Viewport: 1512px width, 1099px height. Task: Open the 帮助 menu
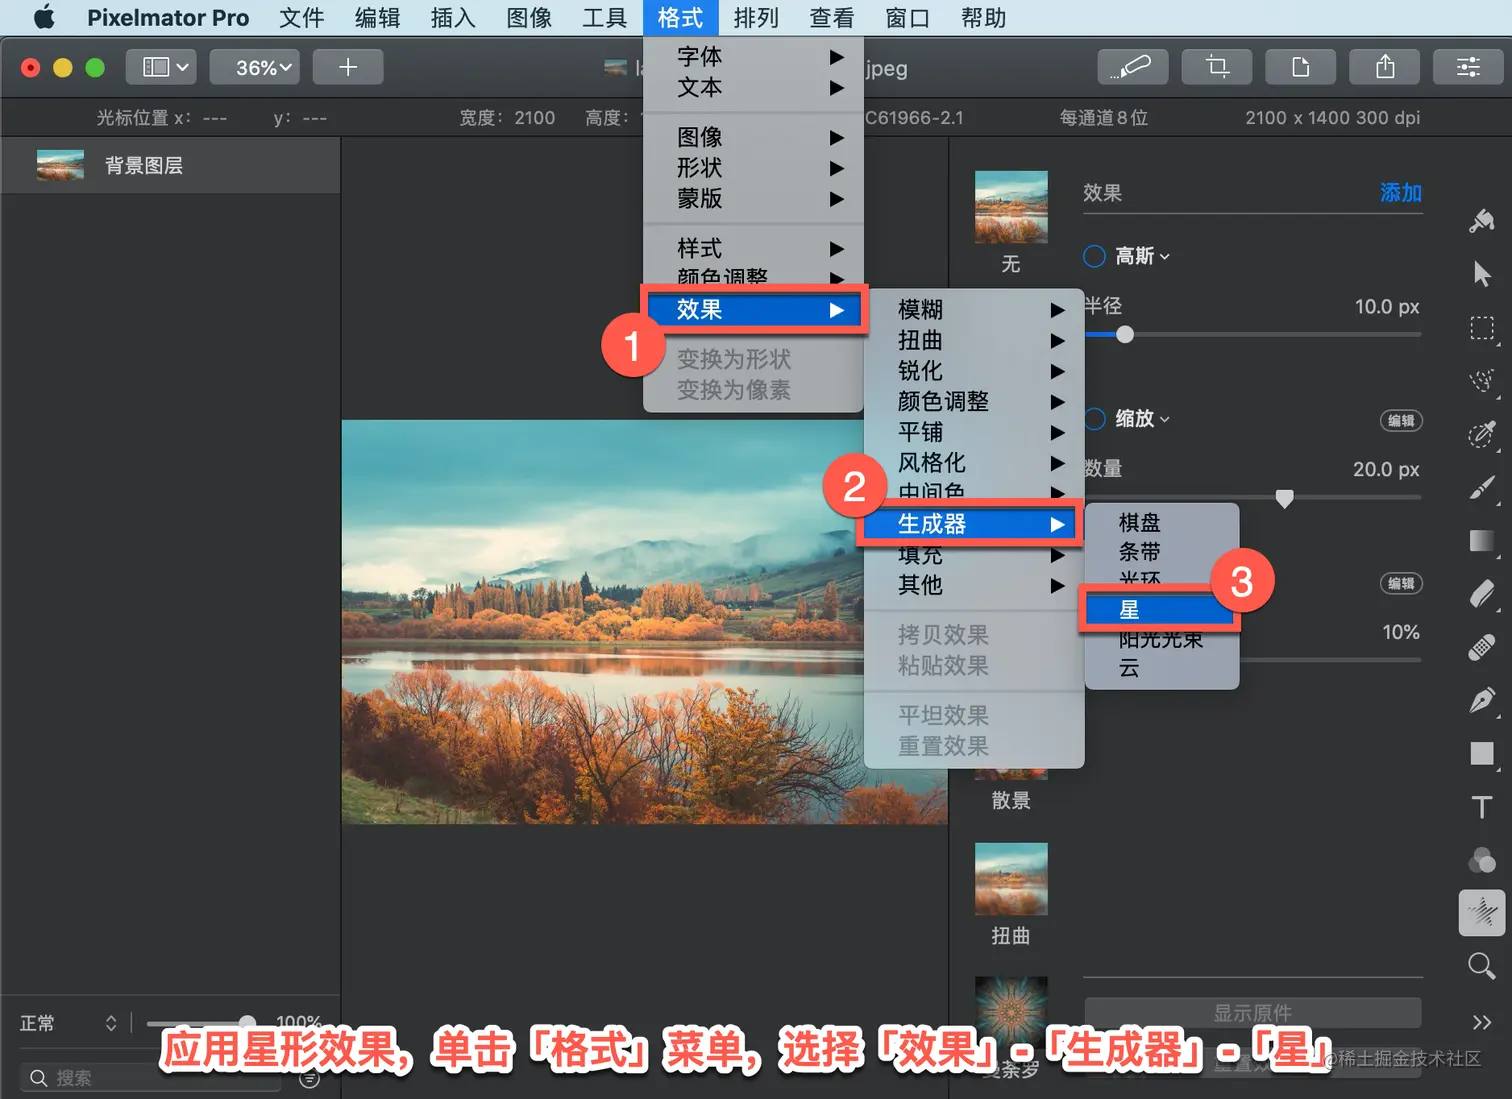point(983,17)
